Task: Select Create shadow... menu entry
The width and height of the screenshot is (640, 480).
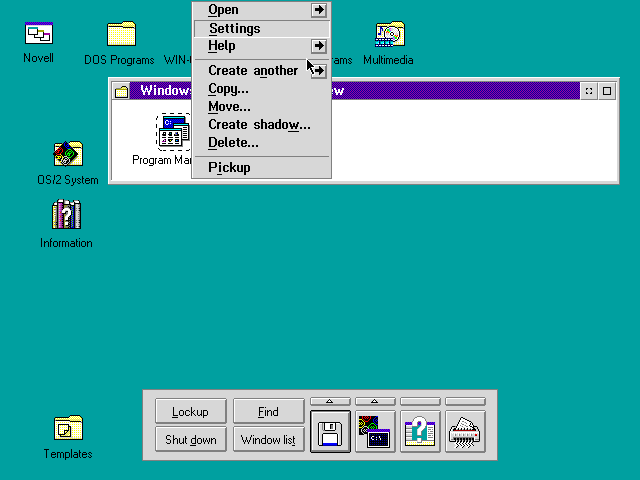Action: pos(262,125)
